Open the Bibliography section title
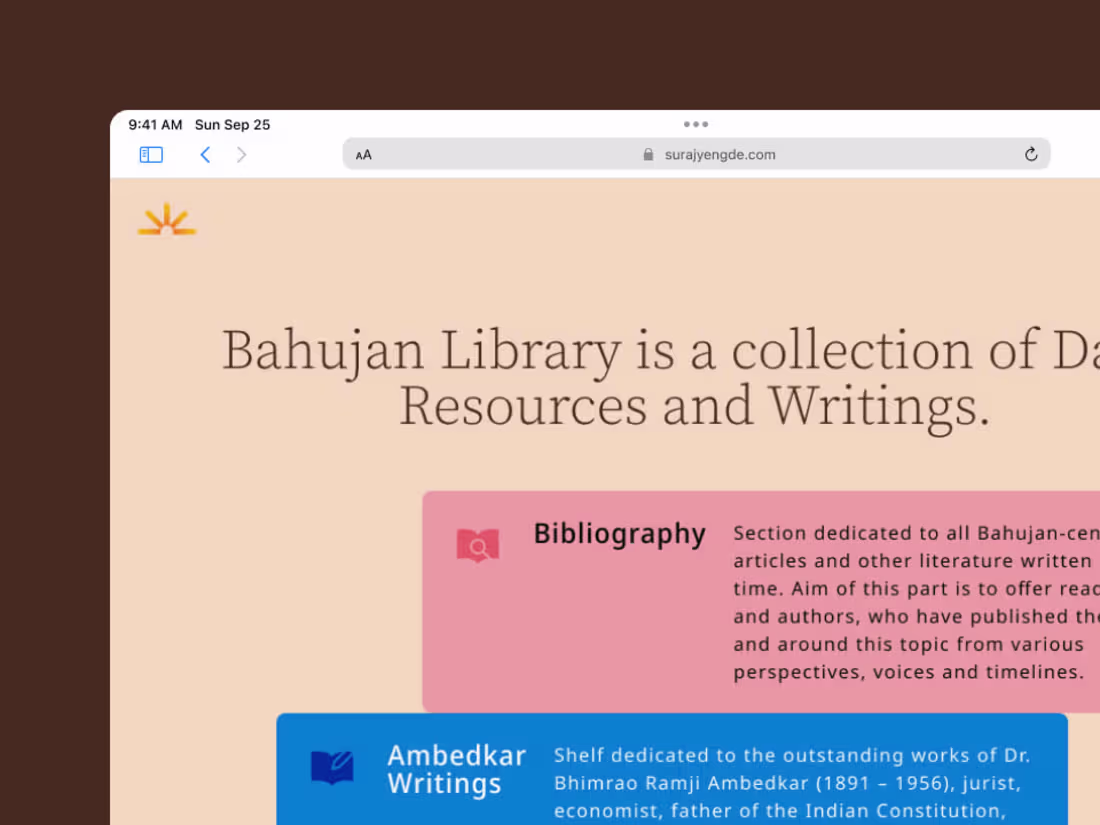This screenshot has width=1100, height=825. pyautogui.click(x=620, y=534)
